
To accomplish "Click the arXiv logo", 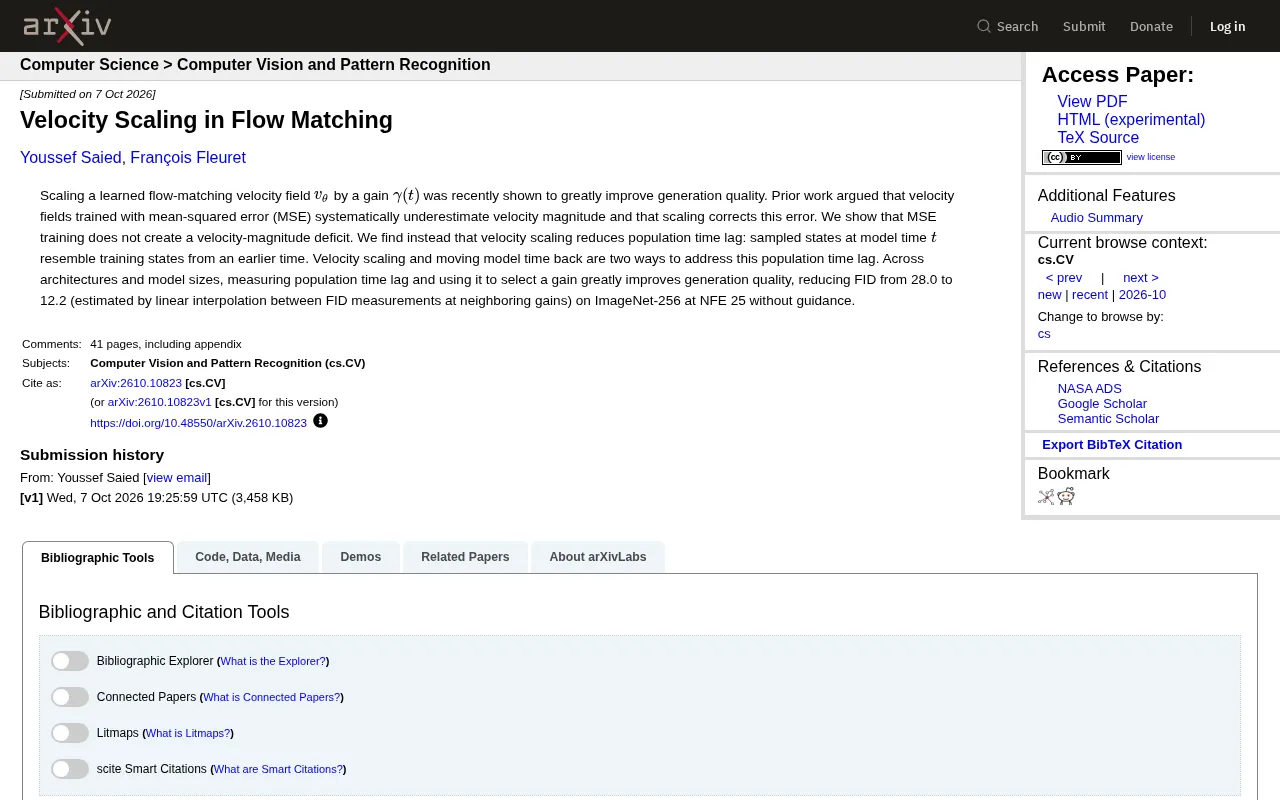I will 67,26.
